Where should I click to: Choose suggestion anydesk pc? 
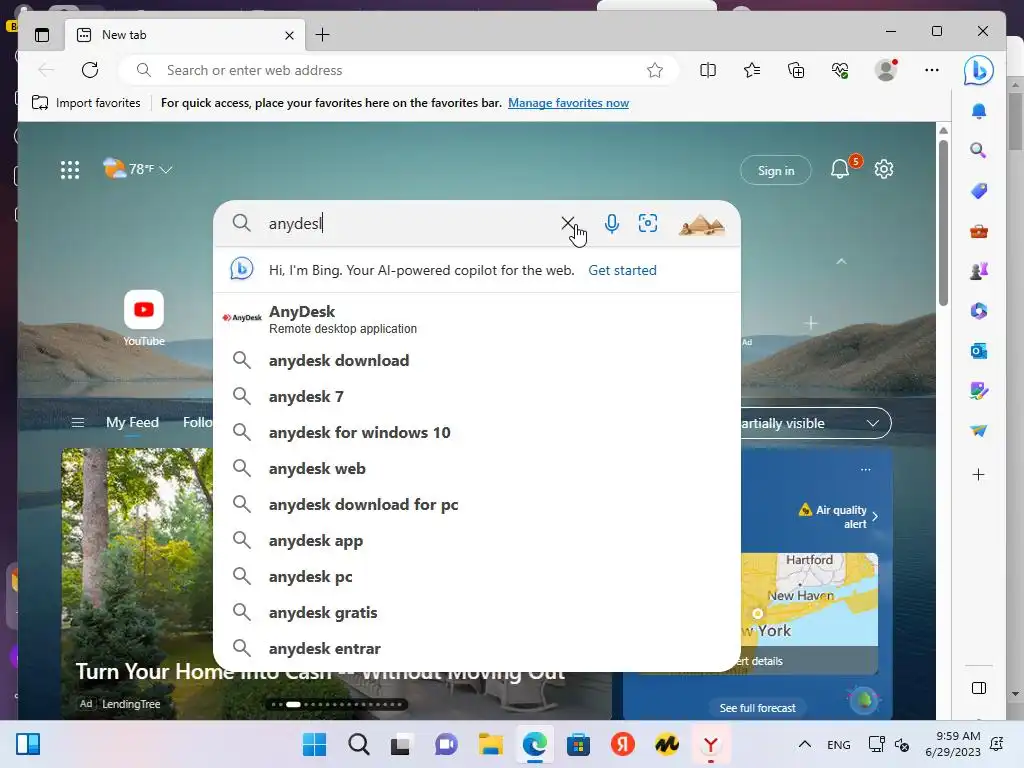477,577
